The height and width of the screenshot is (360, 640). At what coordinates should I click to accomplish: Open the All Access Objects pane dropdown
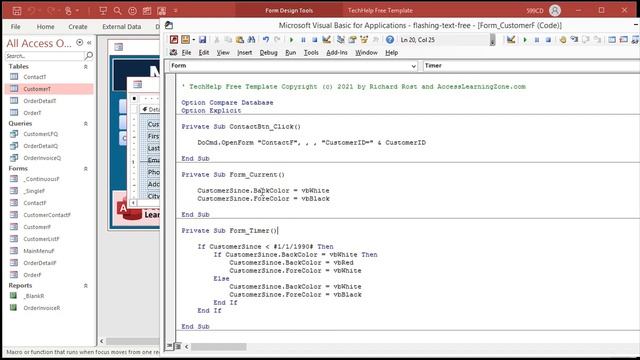pyautogui.click(x=80, y=42)
